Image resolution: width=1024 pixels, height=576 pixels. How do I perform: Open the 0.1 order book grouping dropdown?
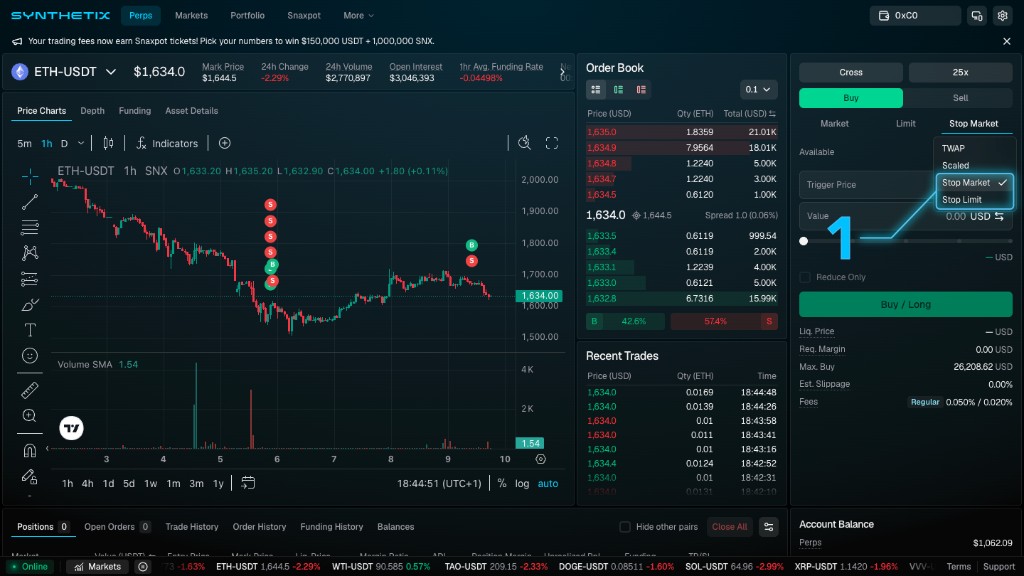758,89
